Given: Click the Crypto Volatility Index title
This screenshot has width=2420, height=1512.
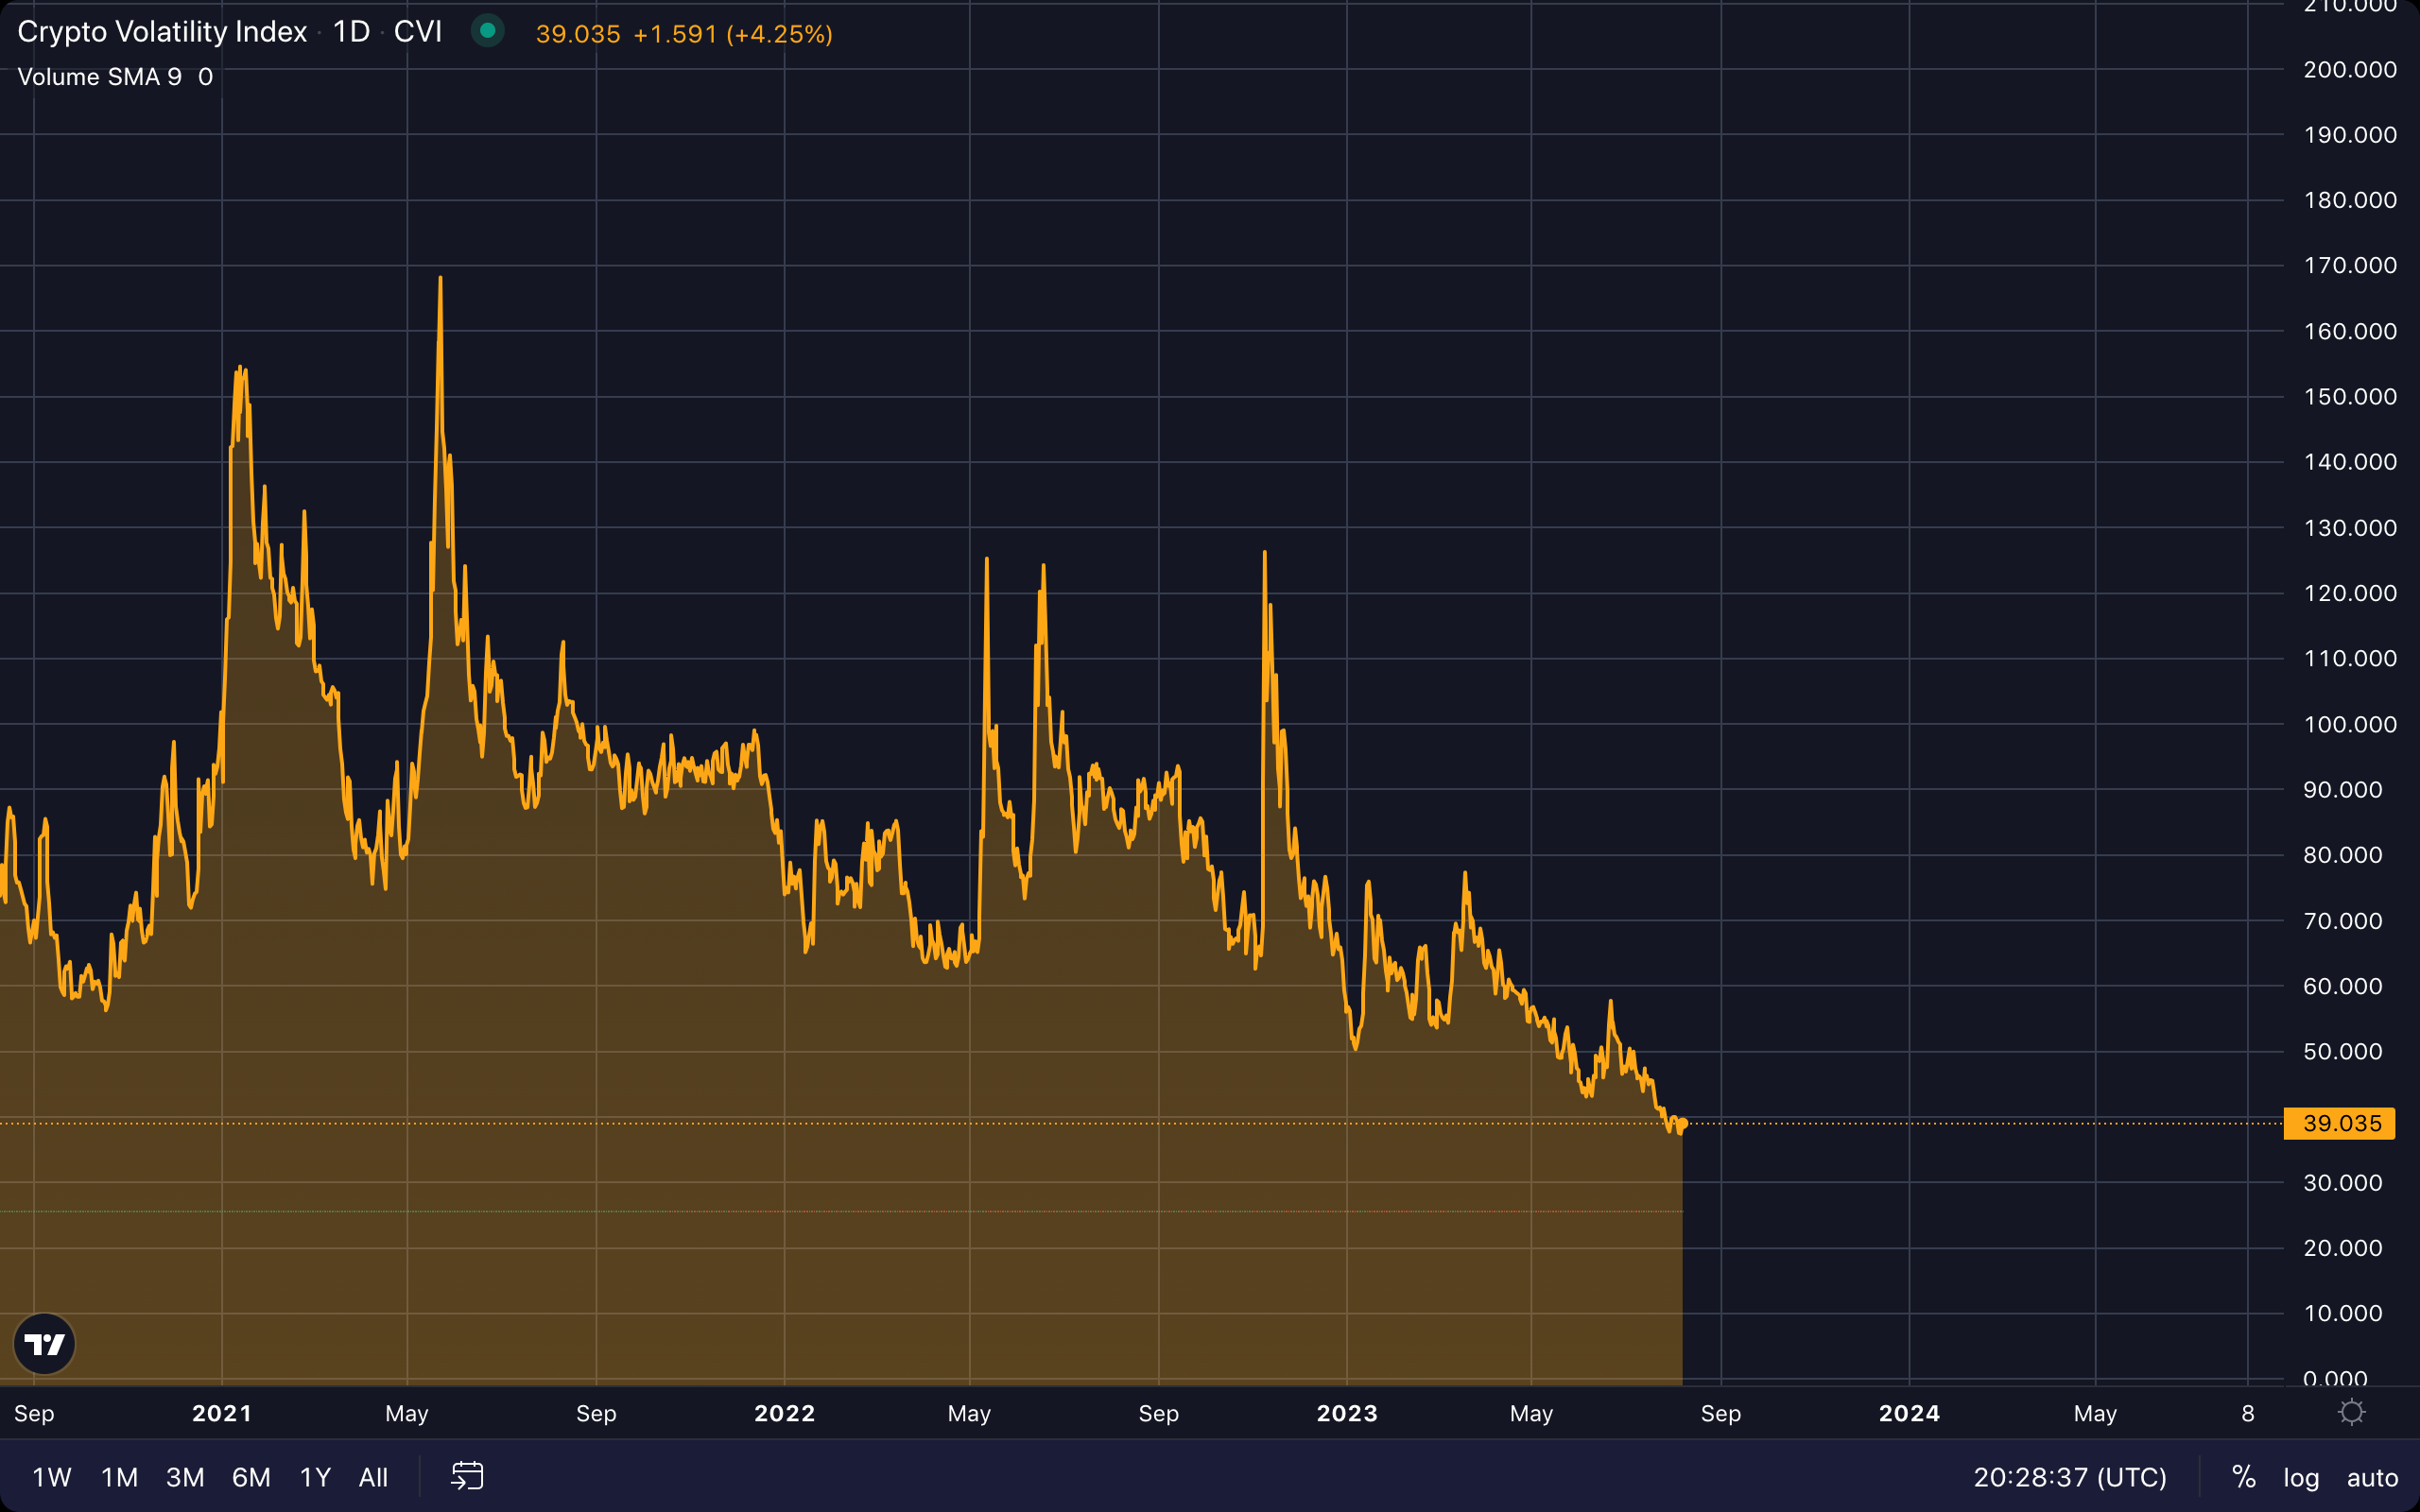Looking at the screenshot, I should pyautogui.click(x=162, y=32).
